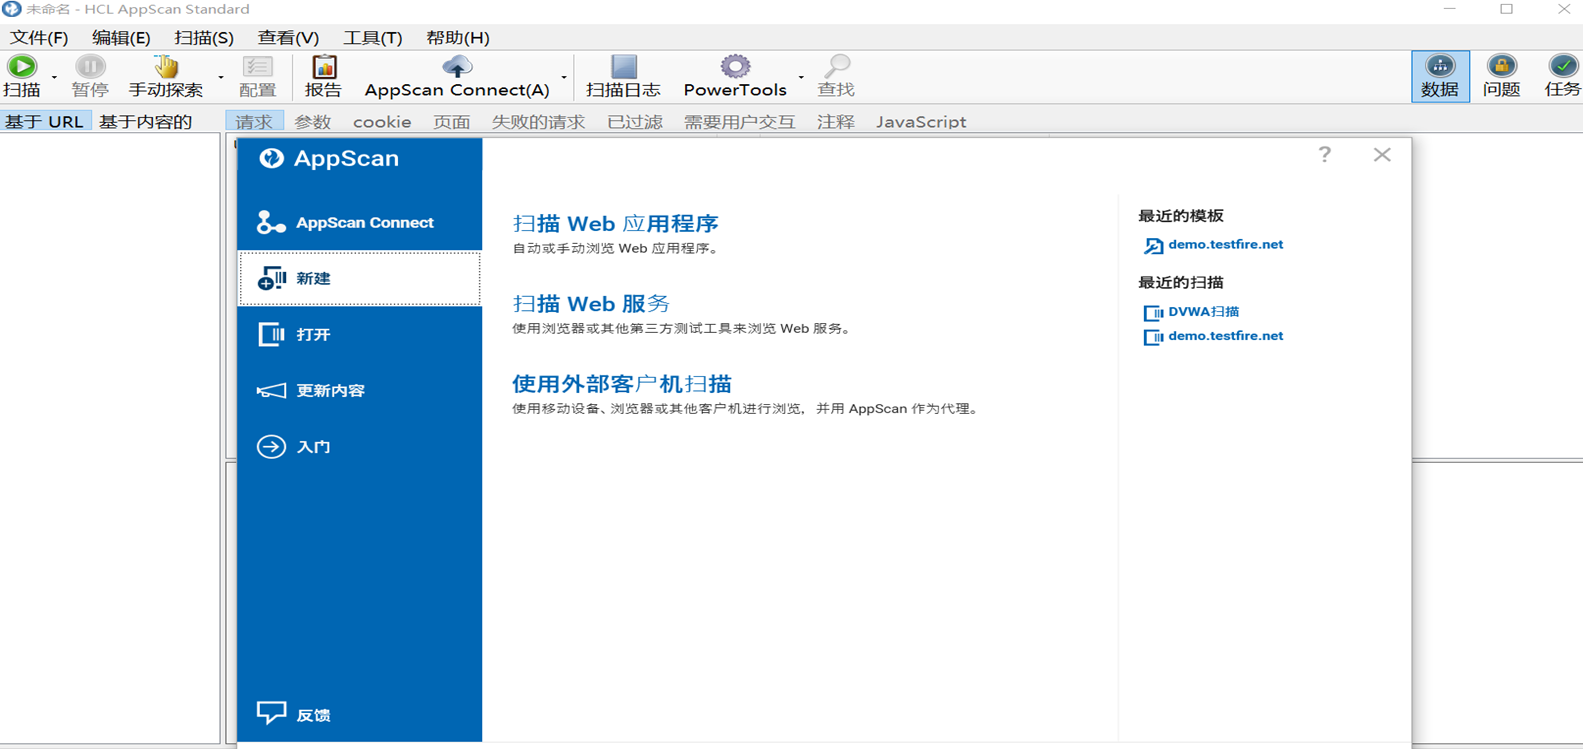The width and height of the screenshot is (1583, 749).
Task: Open scan configuration (配置)
Action: pos(258,76)
